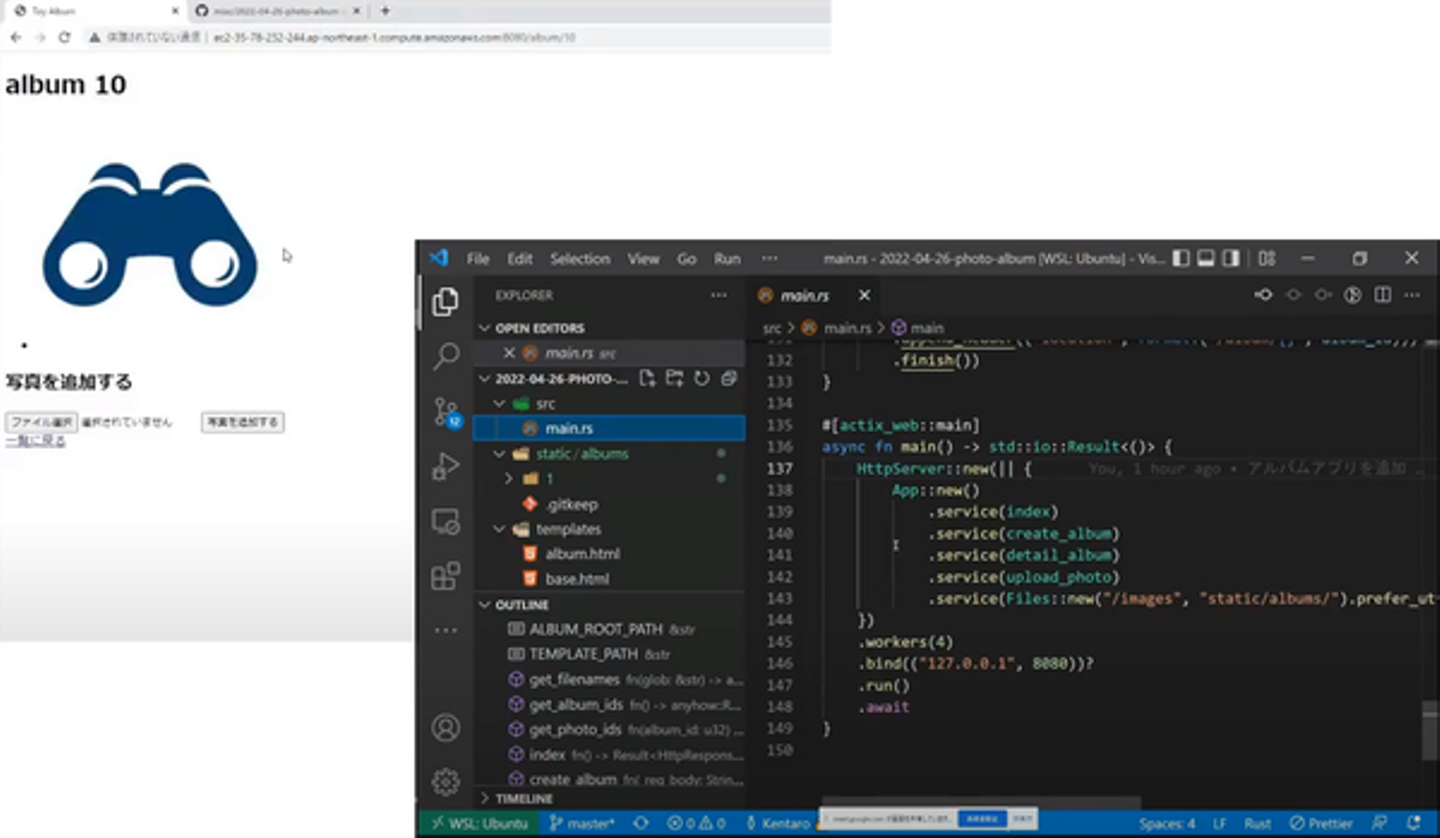
Task: Split the editor to the right
Action: click(1383, 295)
